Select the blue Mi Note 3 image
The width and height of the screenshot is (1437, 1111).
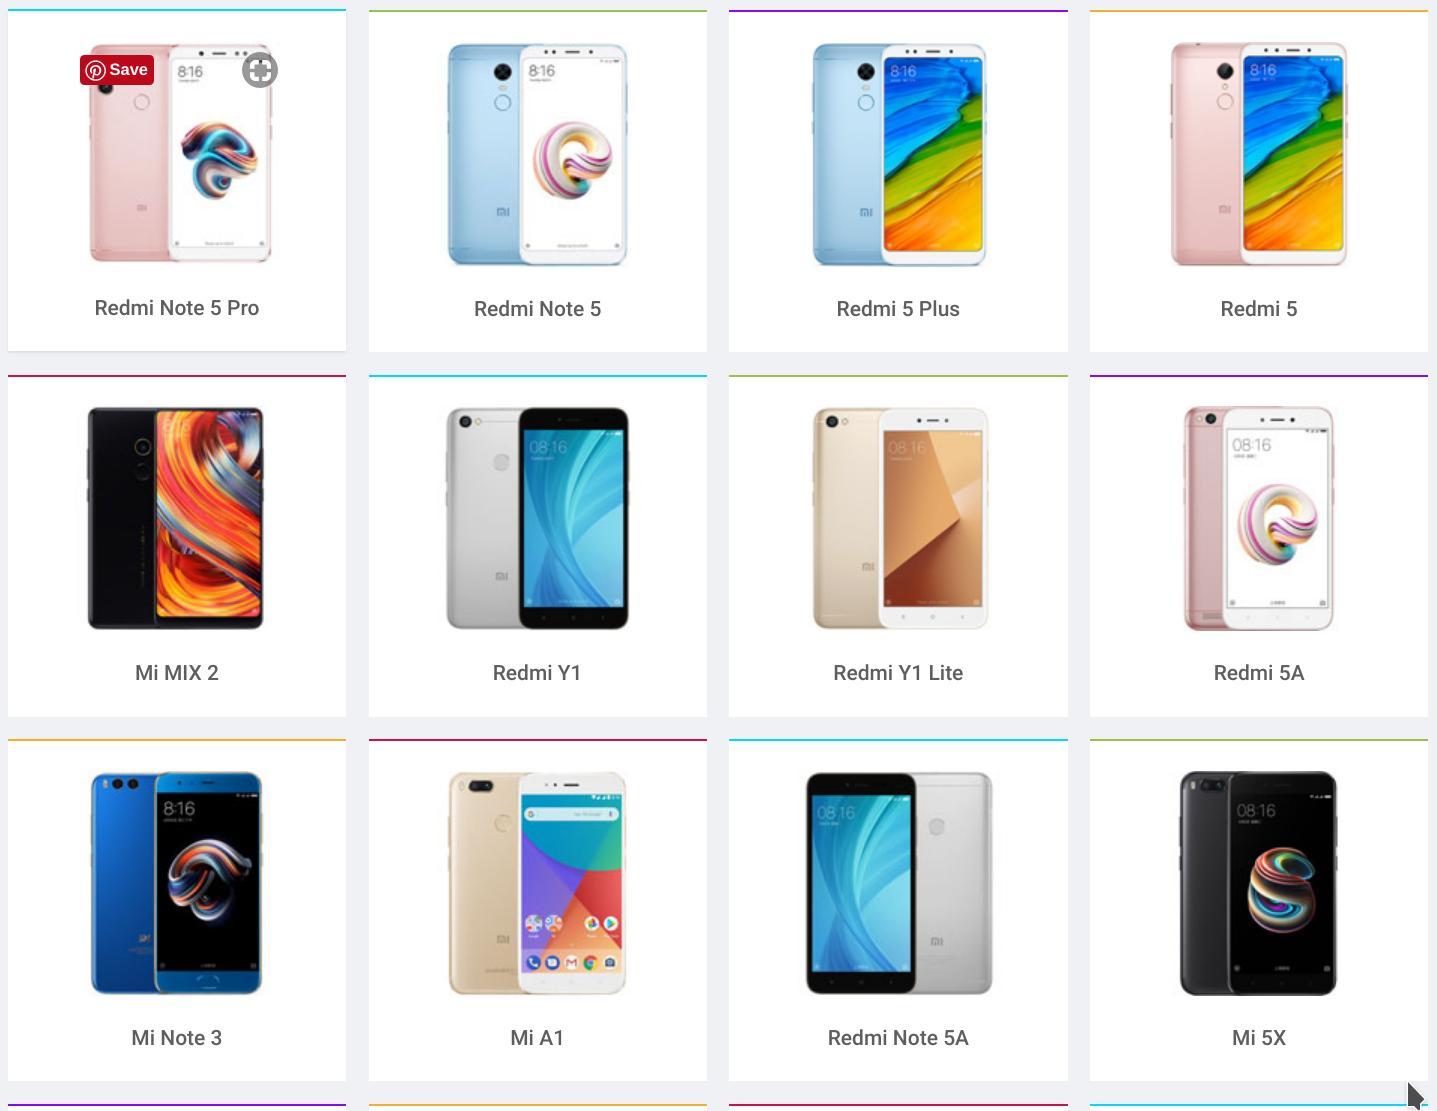click(x=176, y=883)
